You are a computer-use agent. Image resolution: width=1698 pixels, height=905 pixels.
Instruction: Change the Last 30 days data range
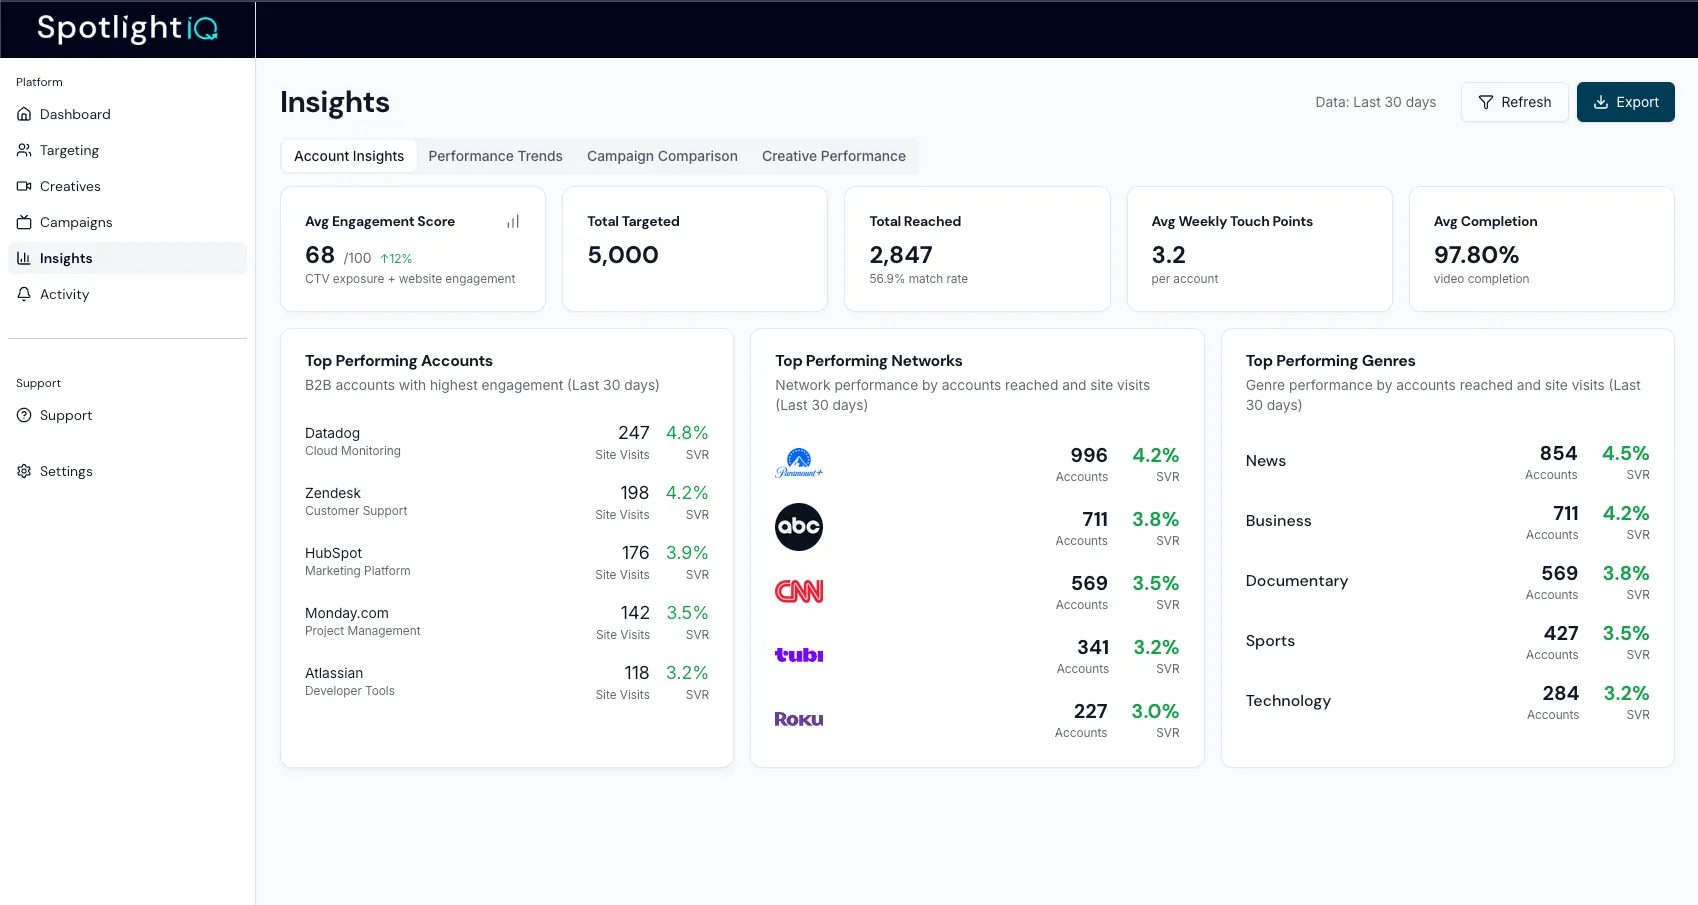(x=1375, y=102)
